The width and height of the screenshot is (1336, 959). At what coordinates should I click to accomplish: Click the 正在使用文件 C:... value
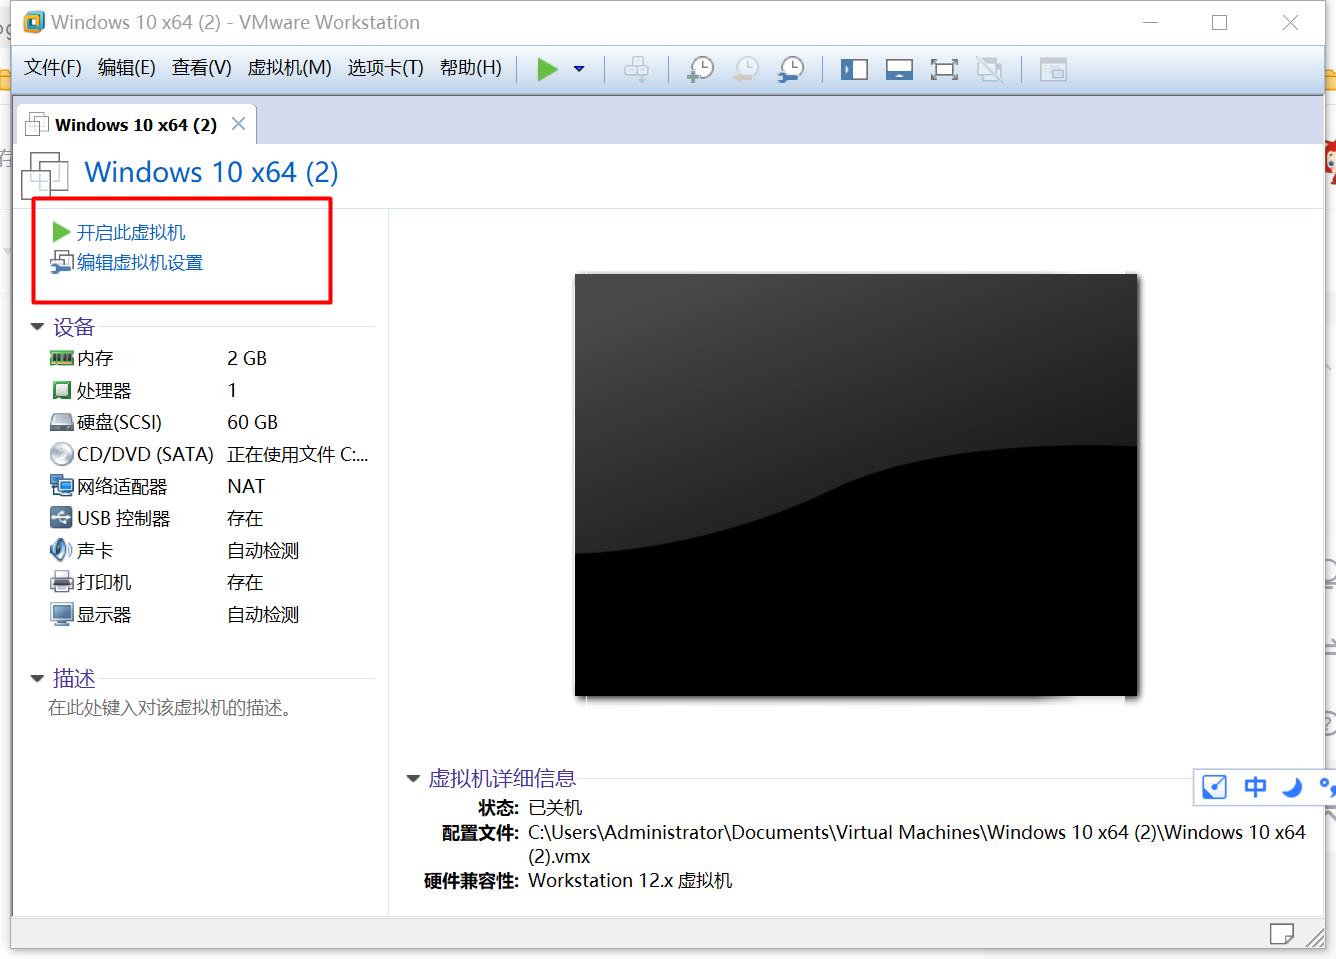tap(298, 454)
